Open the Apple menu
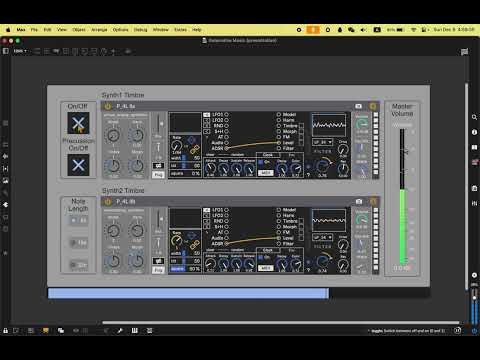 pyautogui.click(x=8, y=30)
